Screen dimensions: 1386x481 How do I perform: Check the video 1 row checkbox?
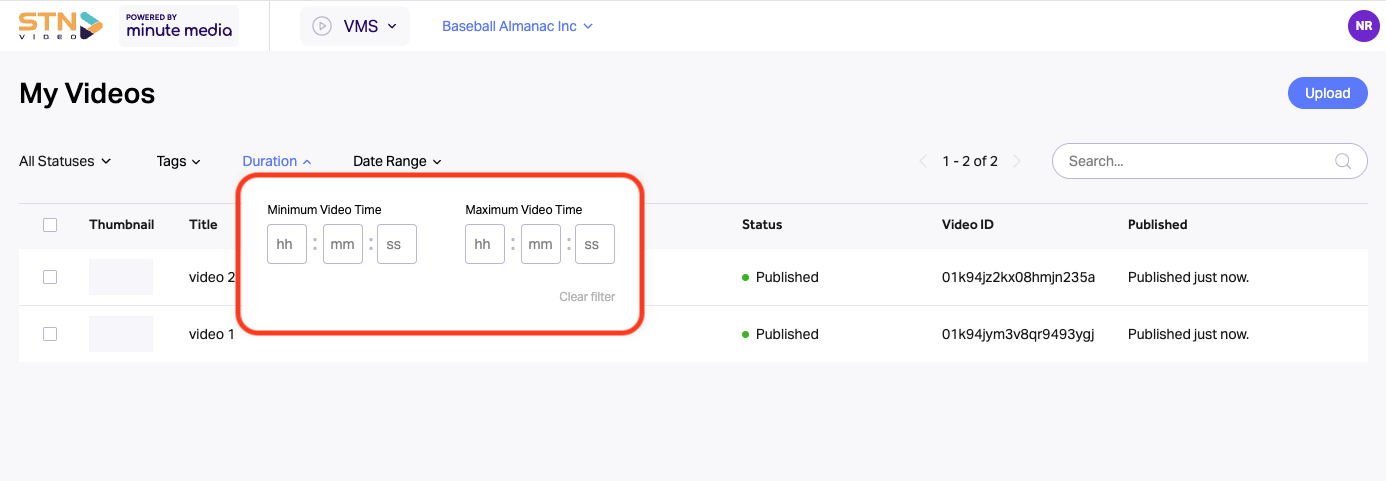[x=50, y=334]
